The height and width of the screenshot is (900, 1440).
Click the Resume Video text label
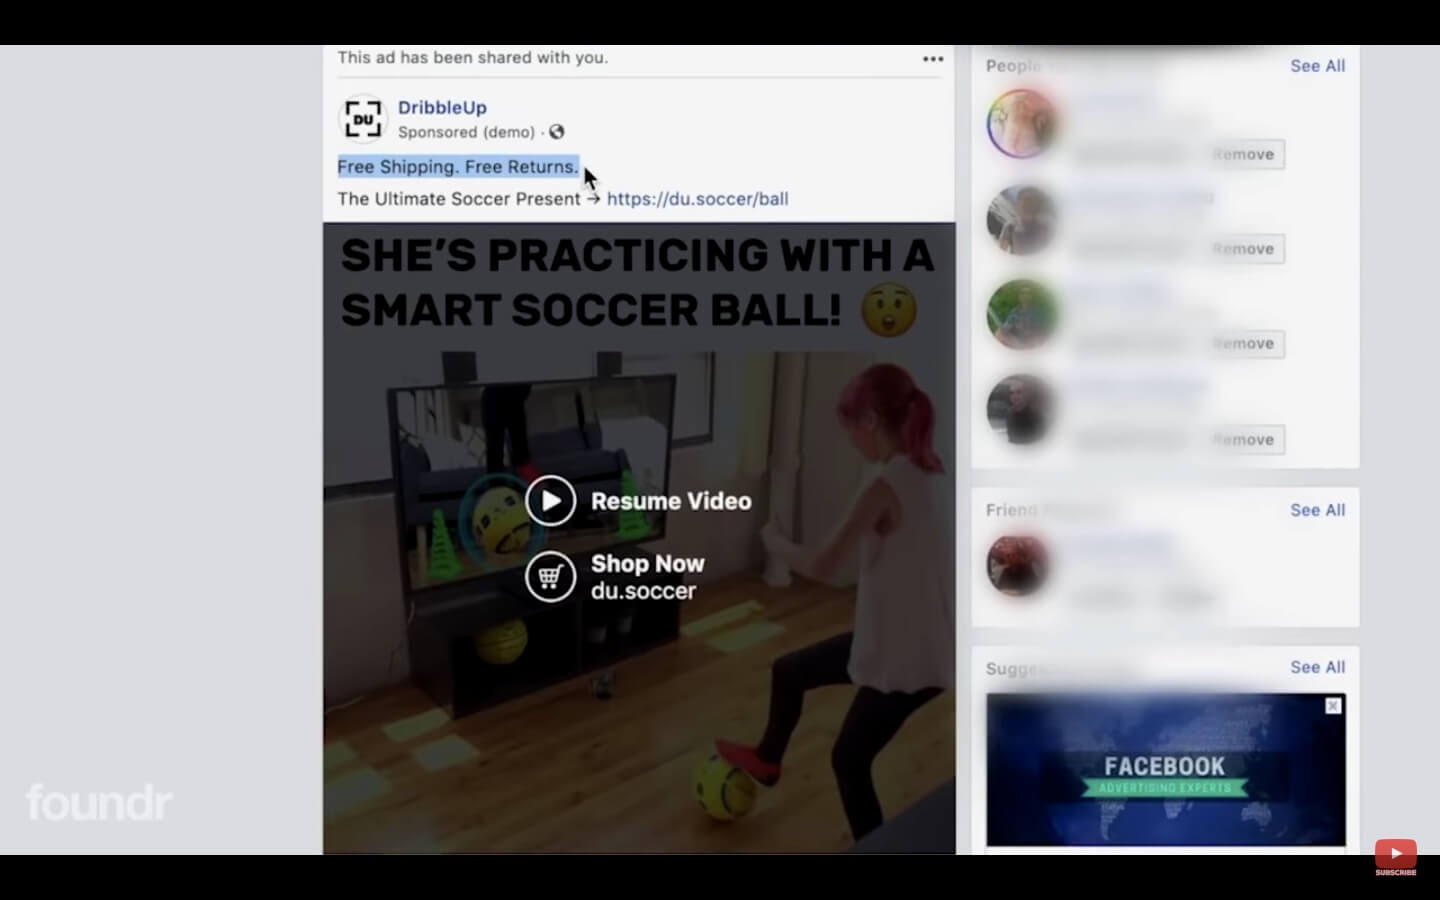point(671,501)
